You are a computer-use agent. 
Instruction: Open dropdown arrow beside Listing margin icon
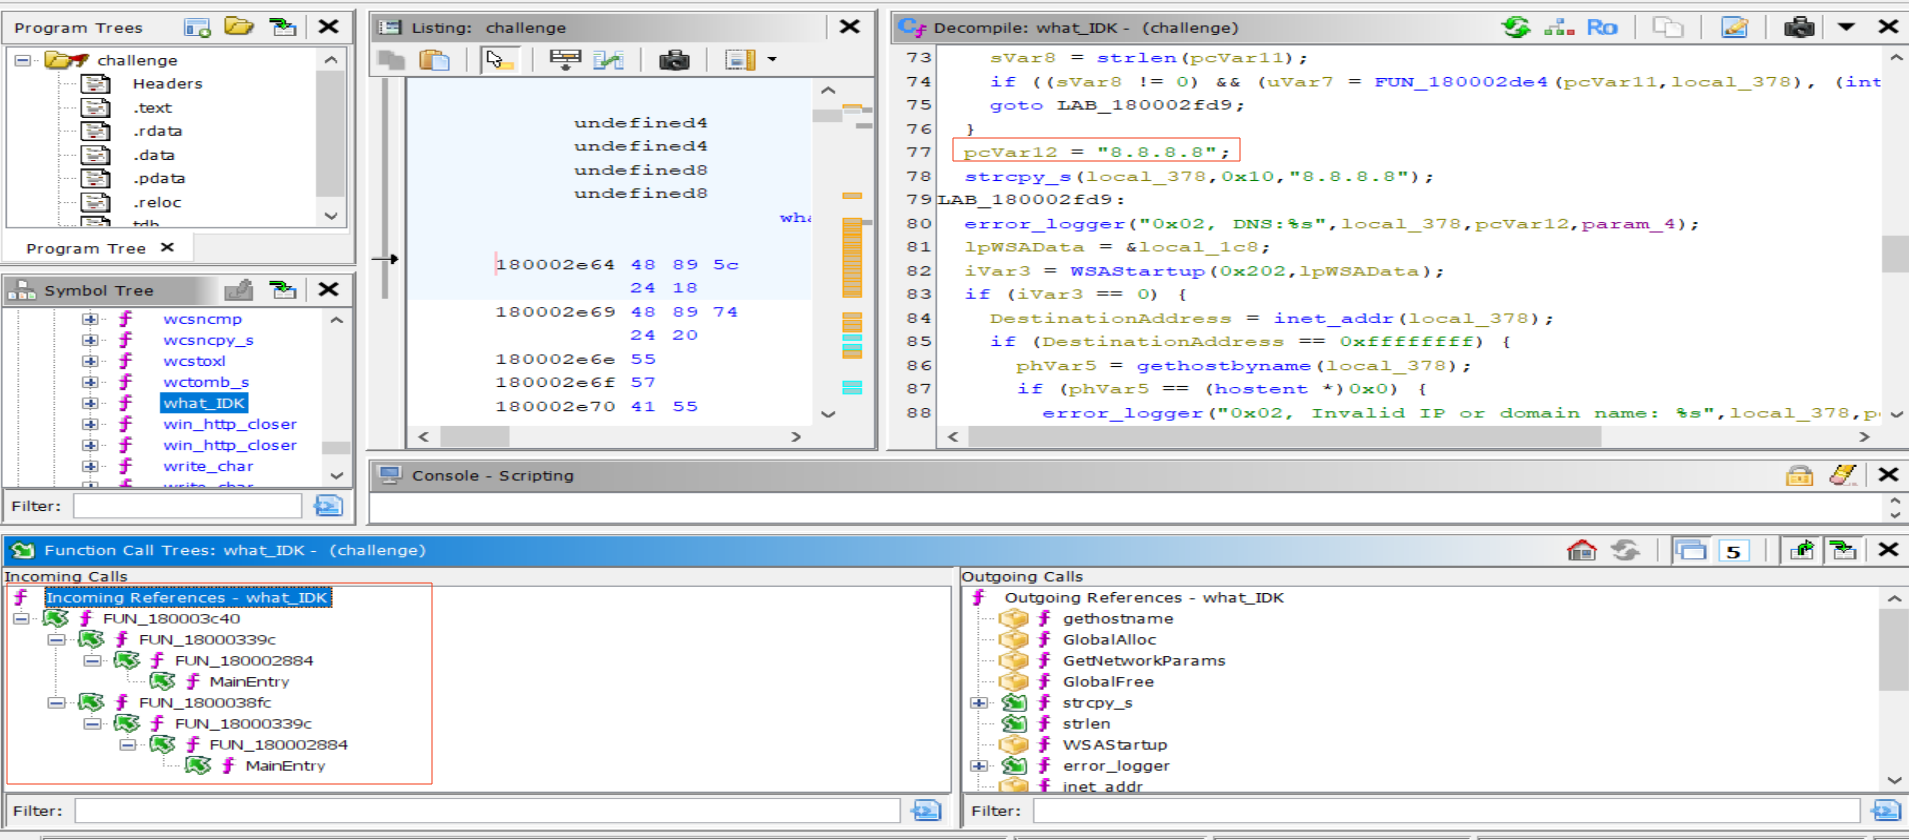[x=772, y=60]
